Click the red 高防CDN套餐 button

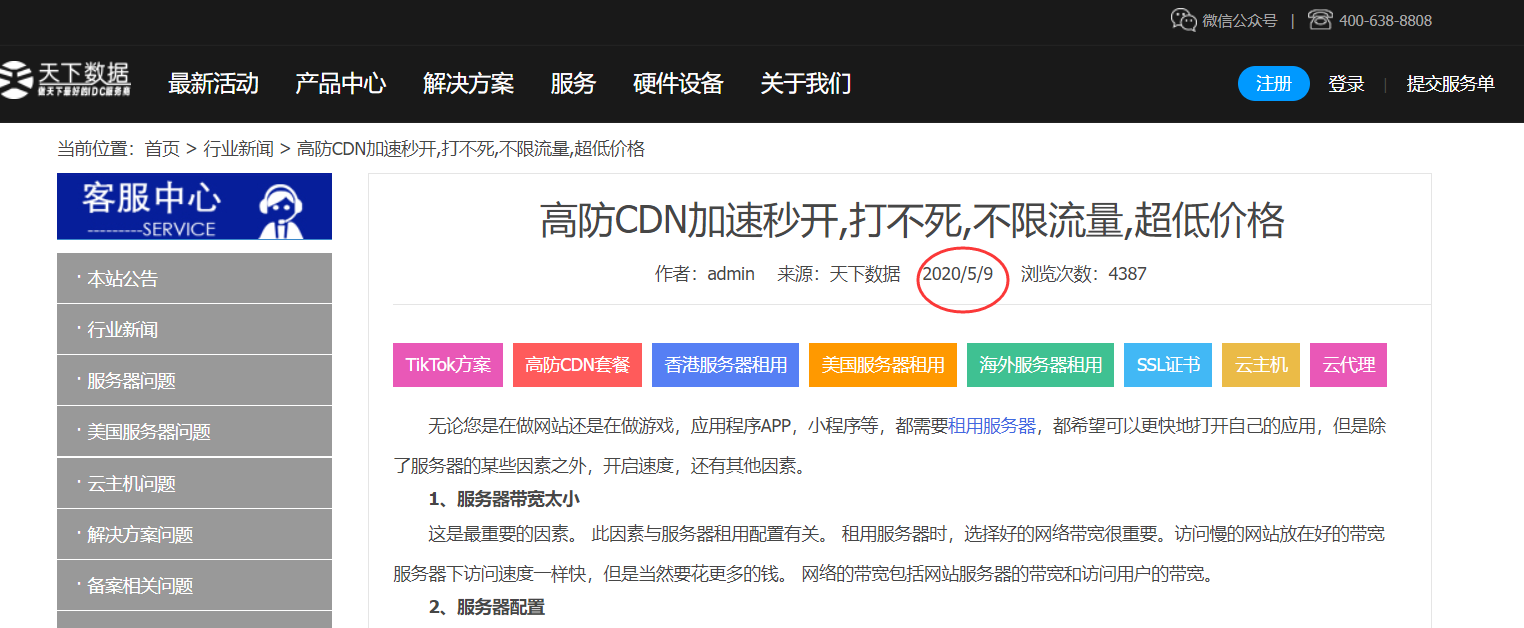pyautogui.click(x=577, y=365)
